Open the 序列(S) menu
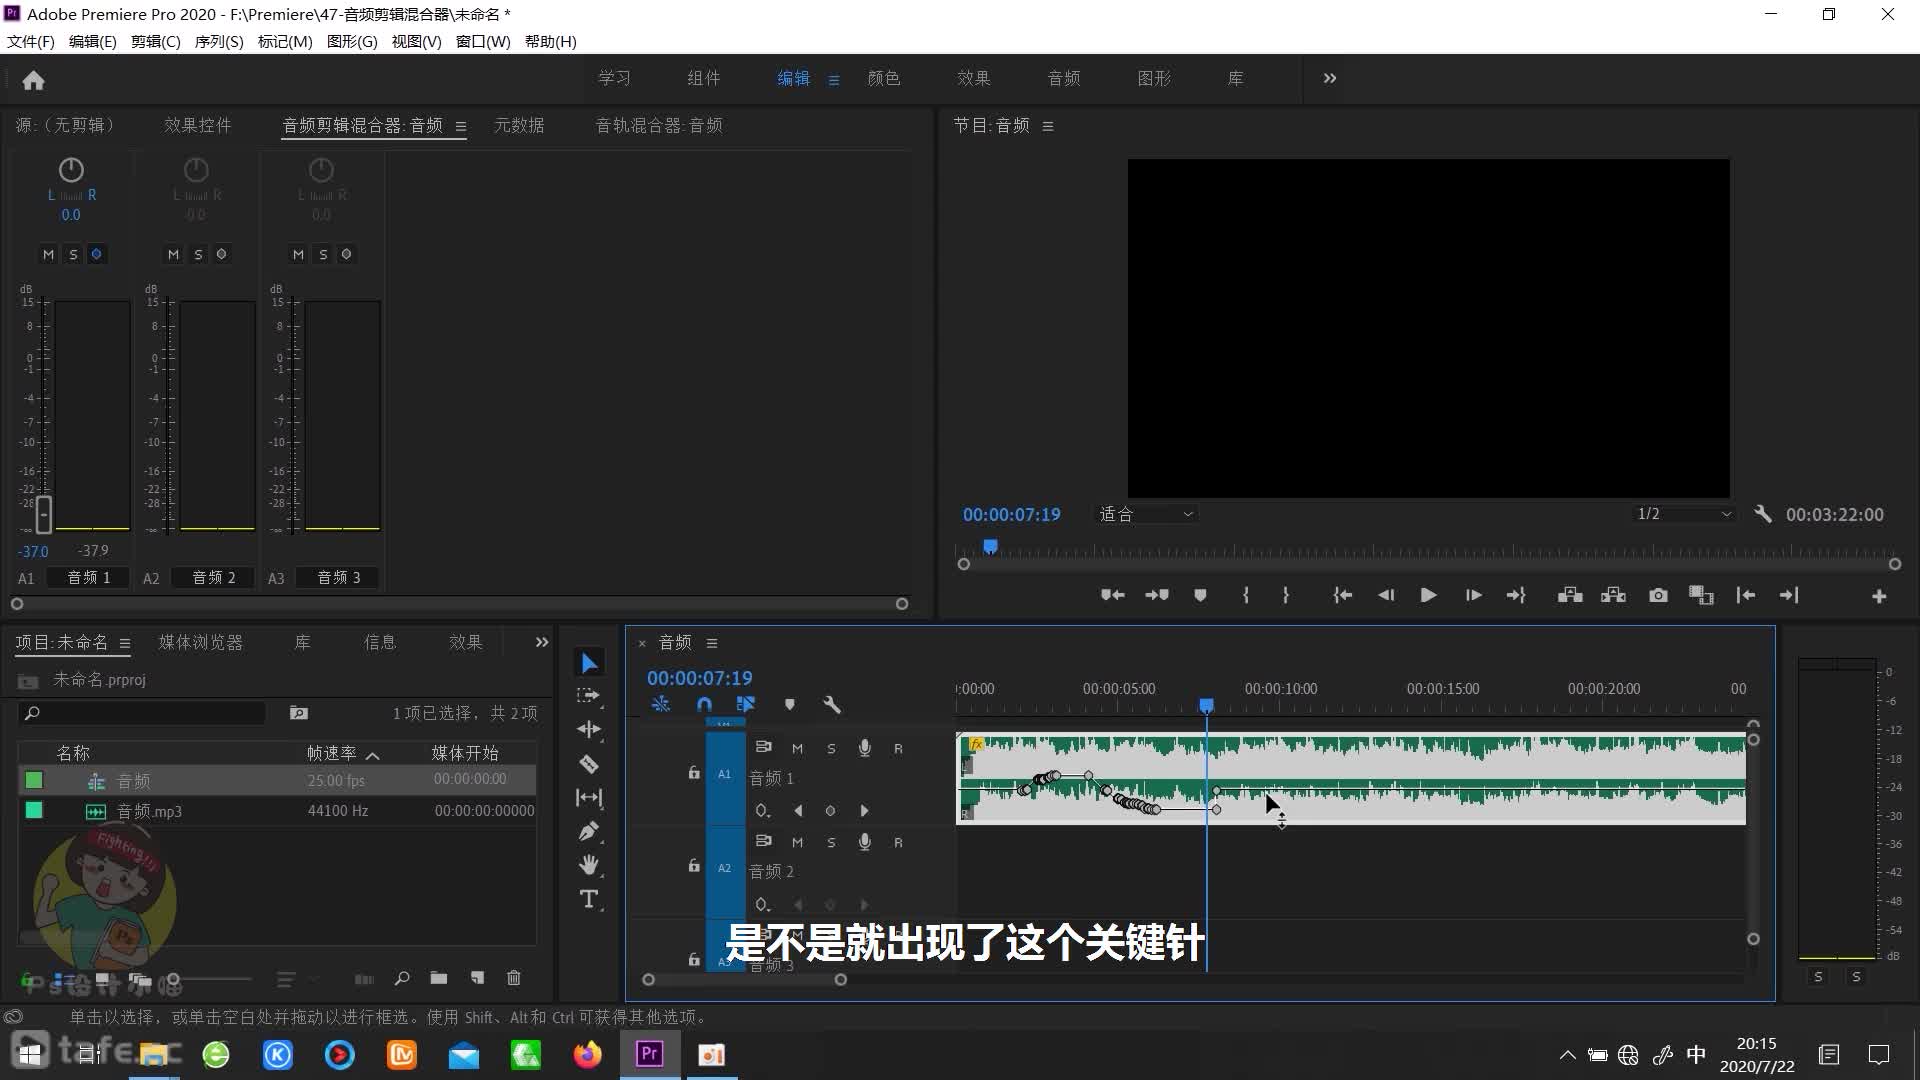Image resolution: width=1920 pixels, height=1080 pixels. pyautogui.click(x=219, y=42)
